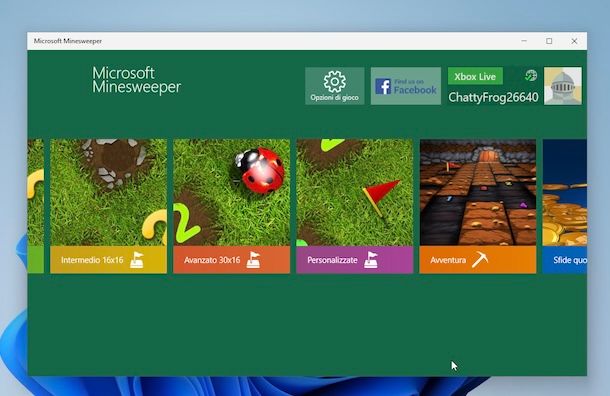Launch the Avventura mode tile
Screen dimensions: 610x396
tap(478, 206)
